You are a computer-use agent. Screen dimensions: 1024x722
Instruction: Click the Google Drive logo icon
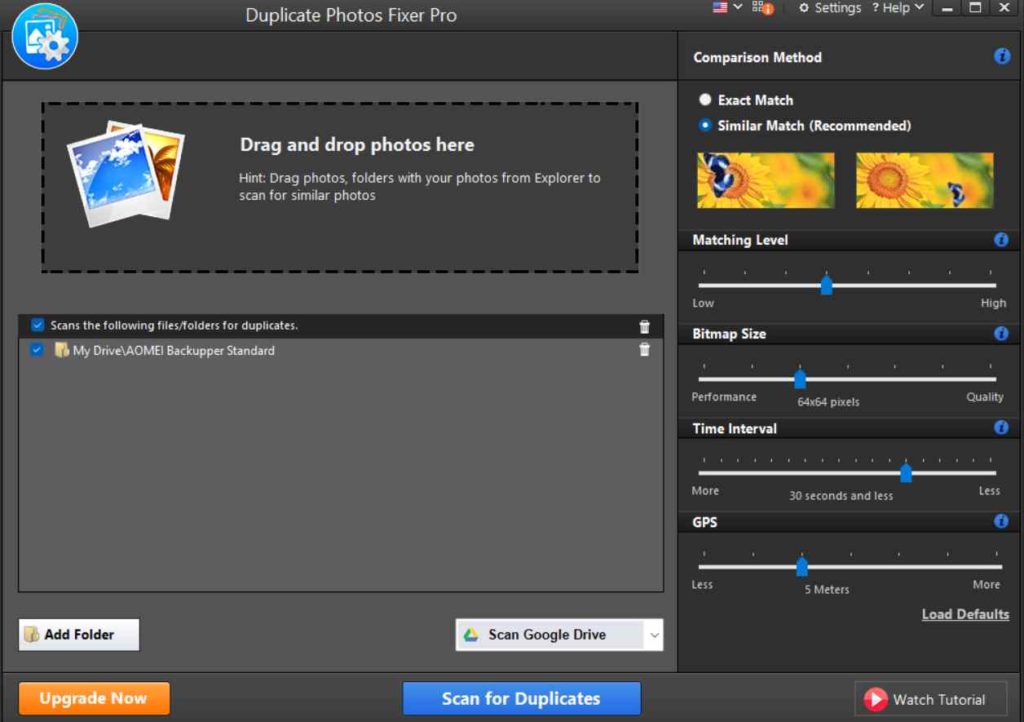pos(471,635)
